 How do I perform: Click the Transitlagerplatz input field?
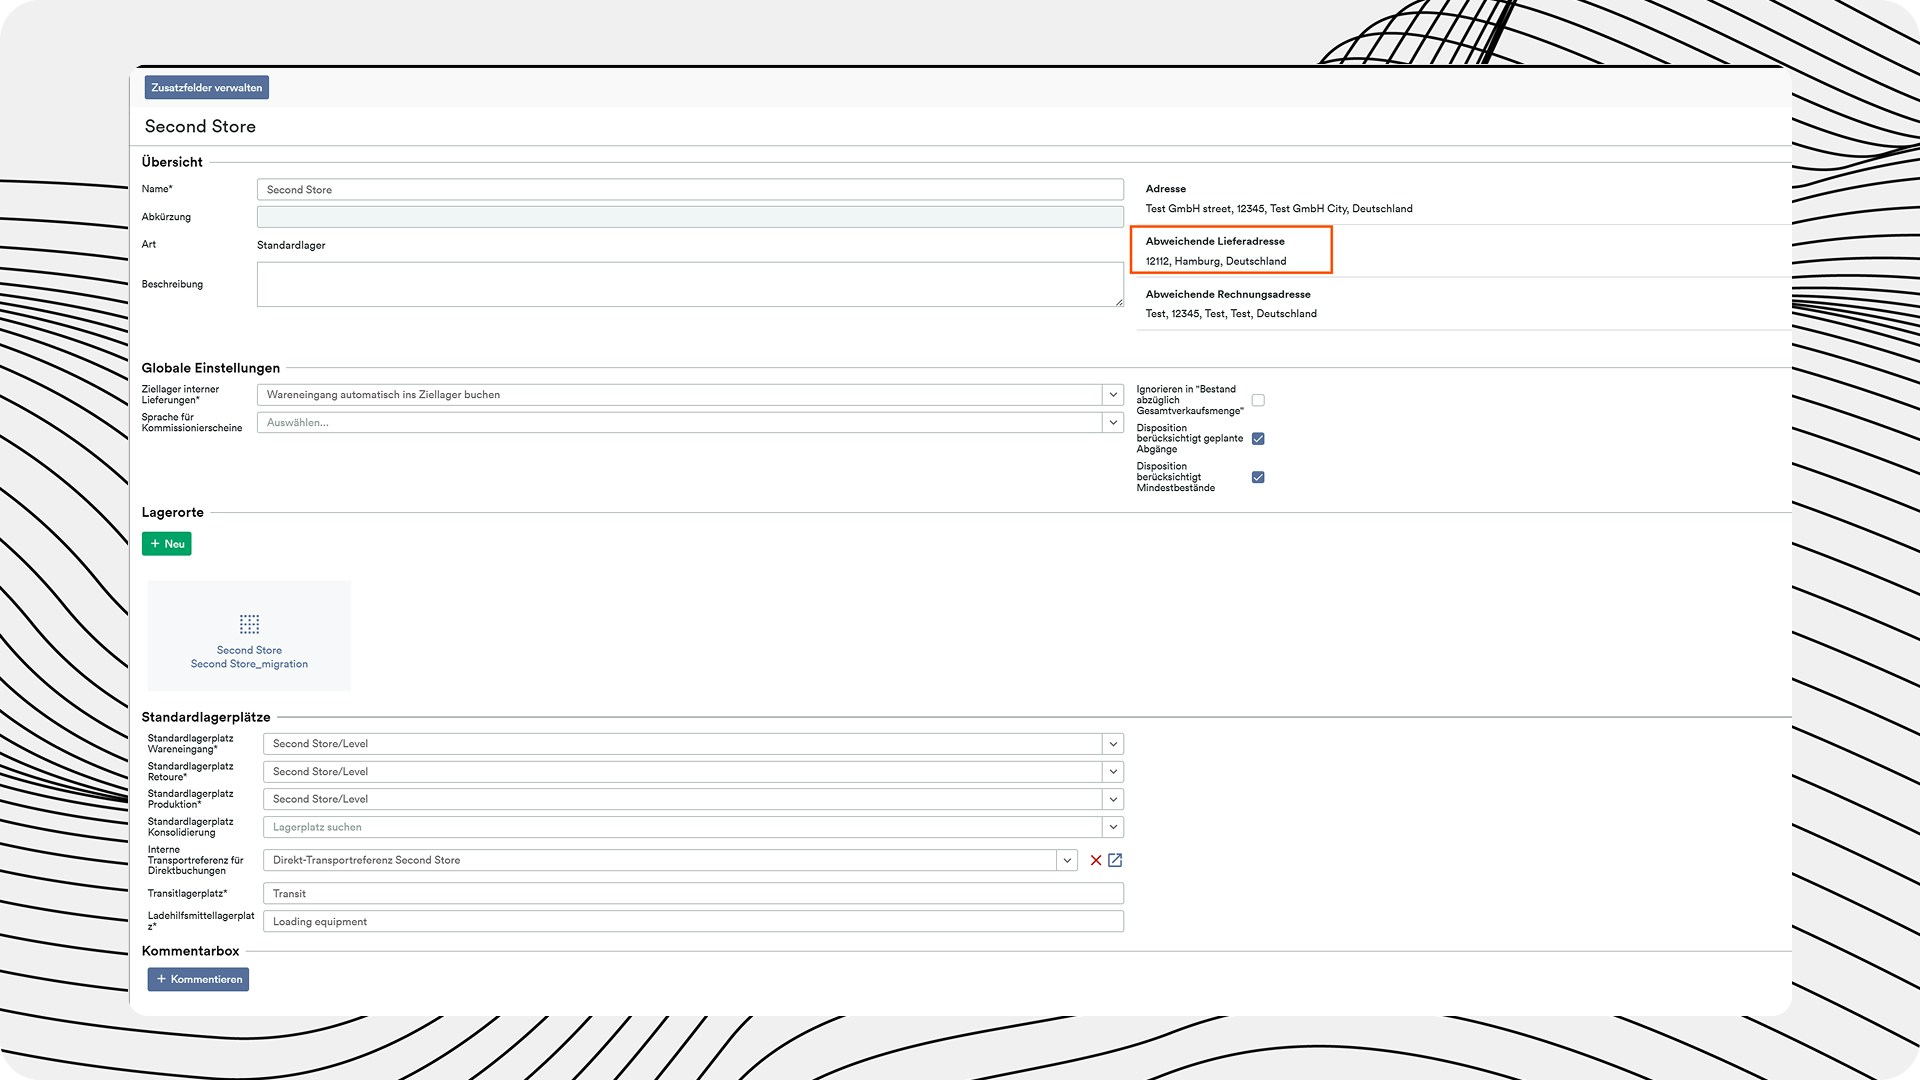pyautogui.click(x=693, y=894)
